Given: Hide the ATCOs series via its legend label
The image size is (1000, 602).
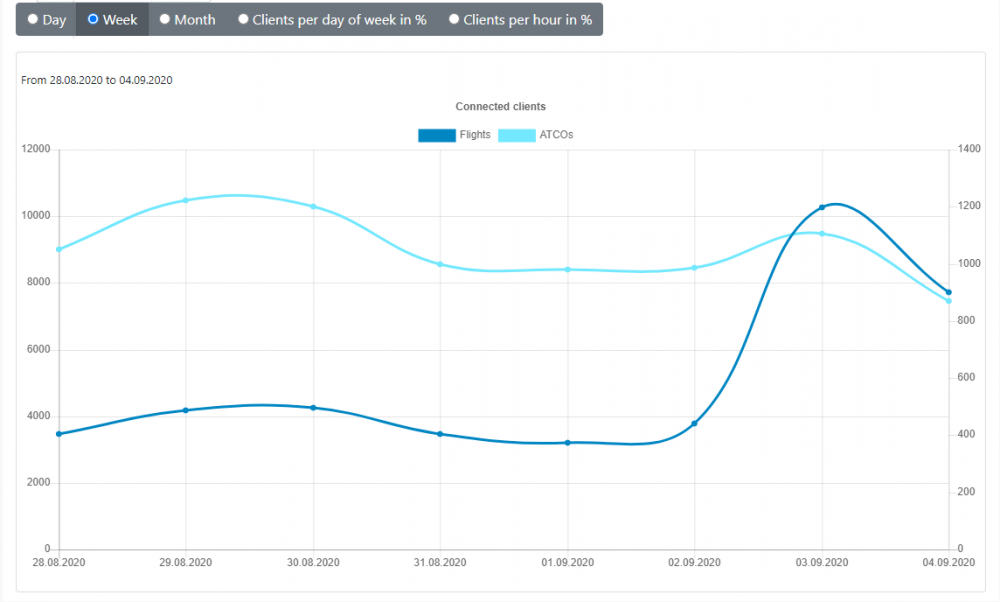Looking at the screenshot, I should click(x=556, y=135).
